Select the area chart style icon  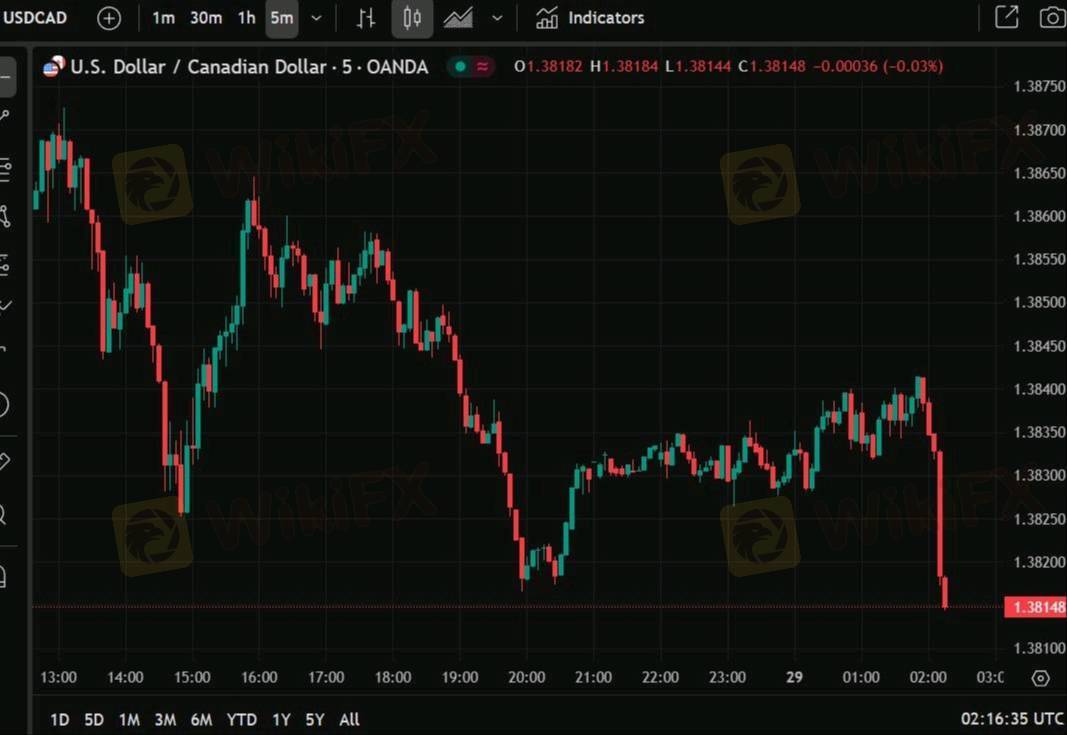pyautogui.click(x=458, y=18)
